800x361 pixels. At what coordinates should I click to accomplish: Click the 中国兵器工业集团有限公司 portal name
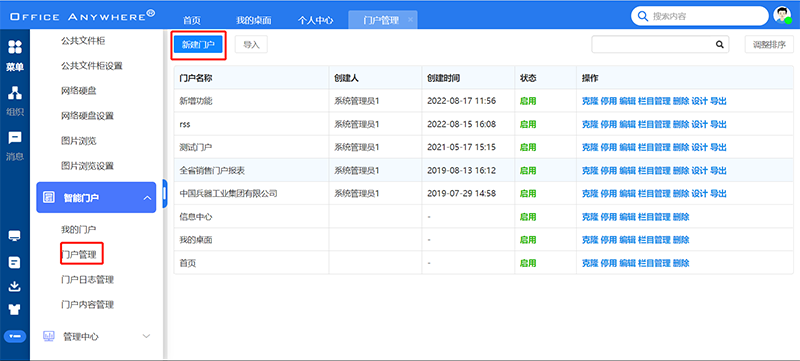coord(229,193)
